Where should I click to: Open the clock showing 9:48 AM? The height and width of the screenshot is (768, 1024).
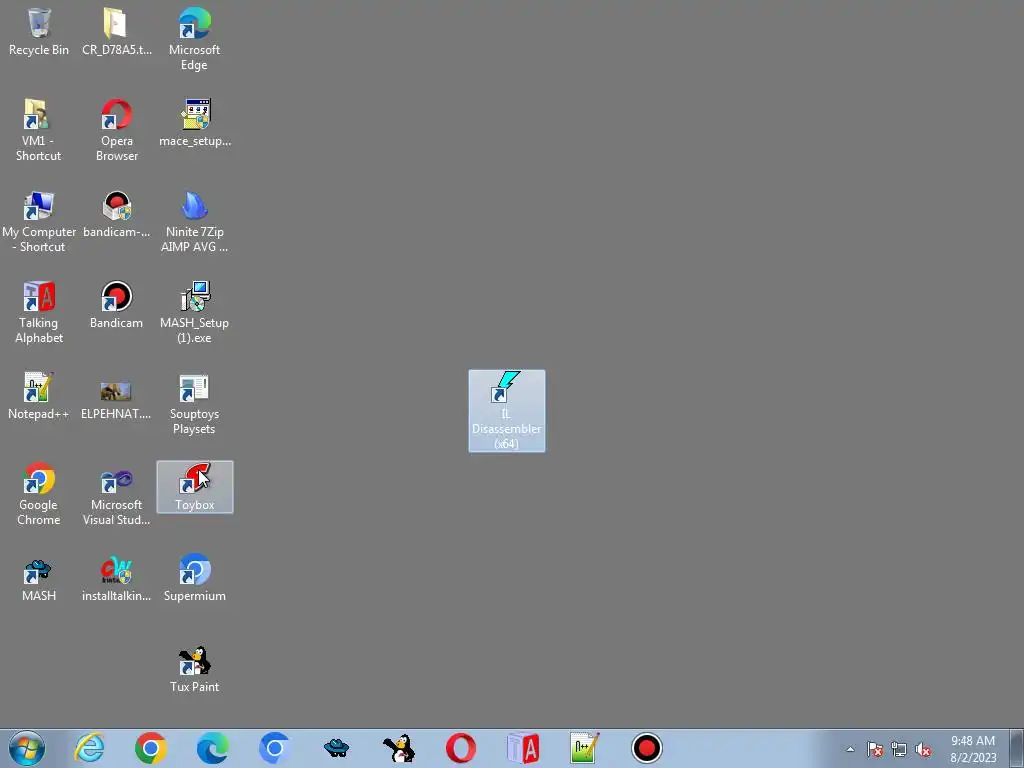tap(973, 749)
